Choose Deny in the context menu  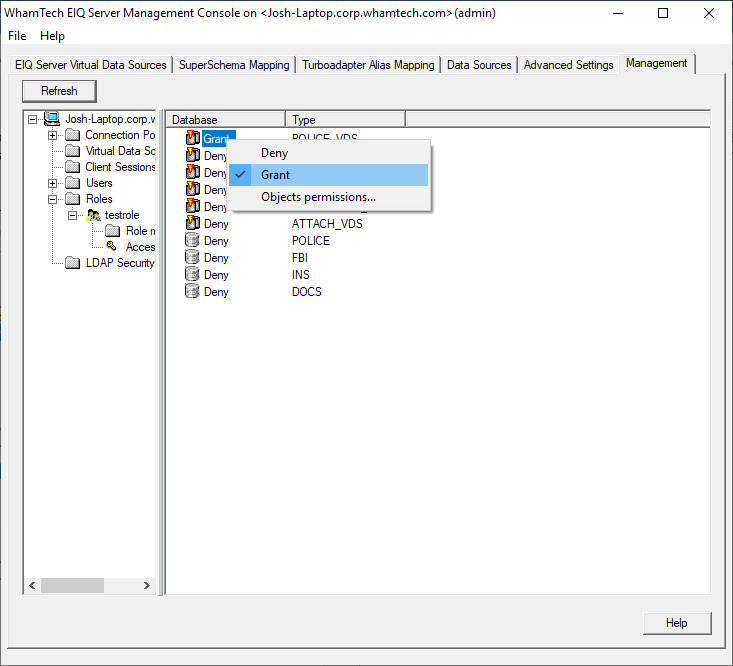(x=274, y=153)
